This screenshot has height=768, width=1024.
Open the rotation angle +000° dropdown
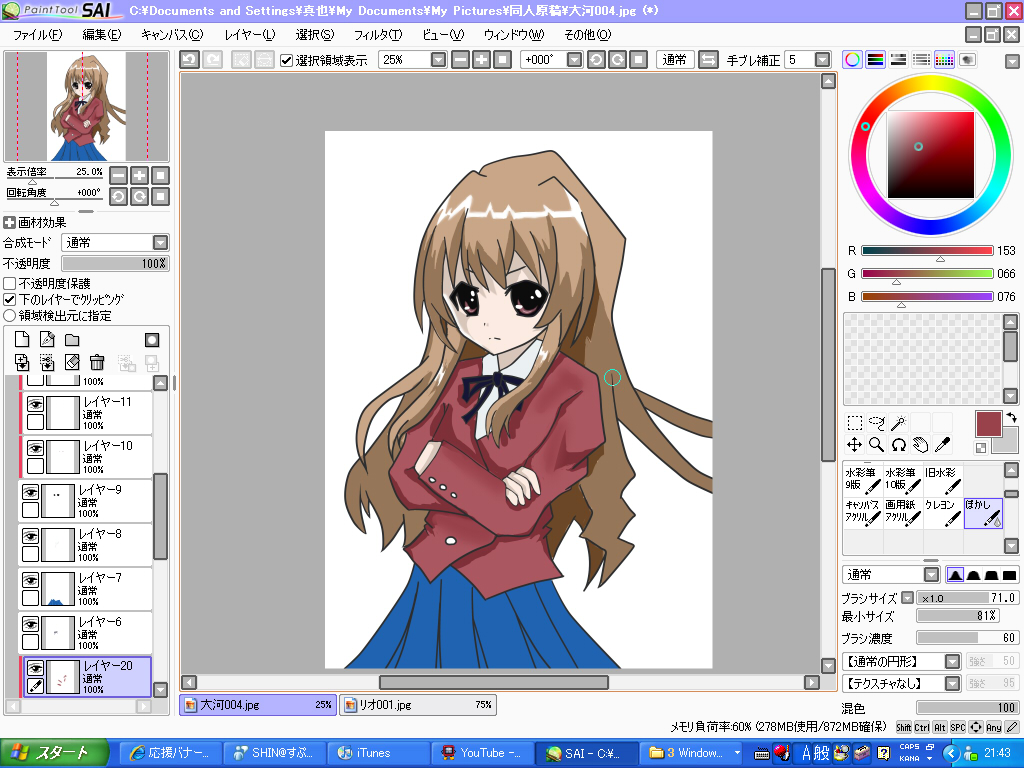[x=574, y=60]
